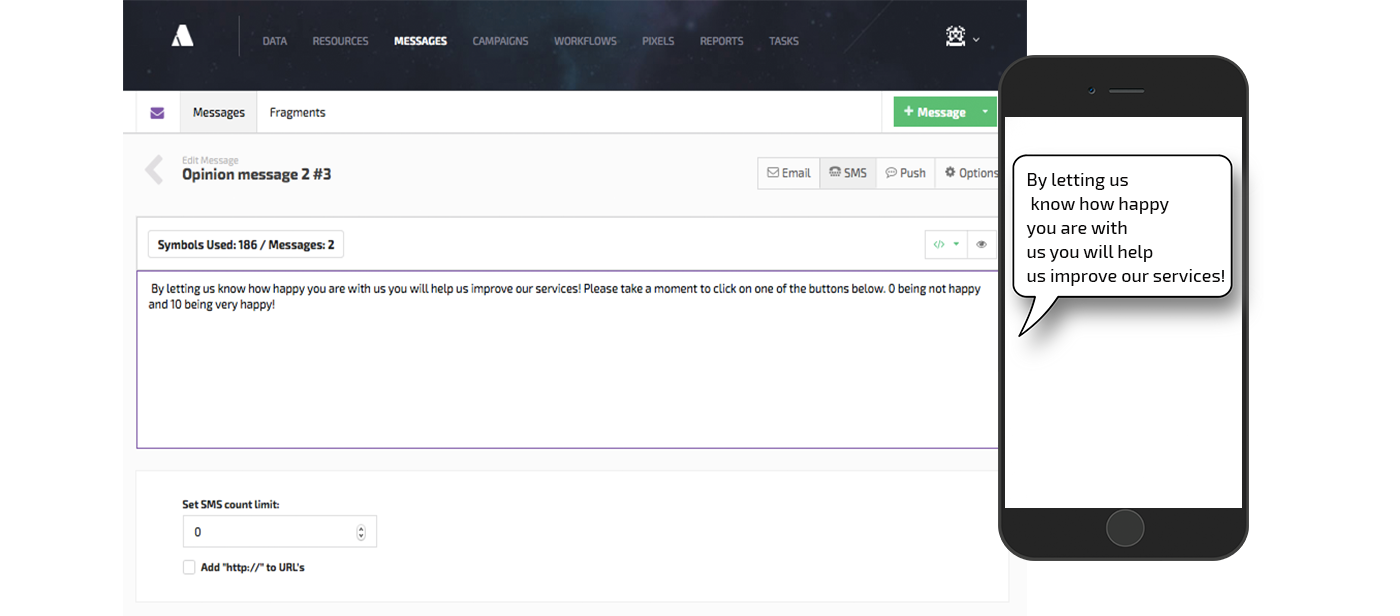Enable the Add "http://" to URL's checkbox
Image resolution: width=1400 pixels, height=616 pixels.
(189, 567)
